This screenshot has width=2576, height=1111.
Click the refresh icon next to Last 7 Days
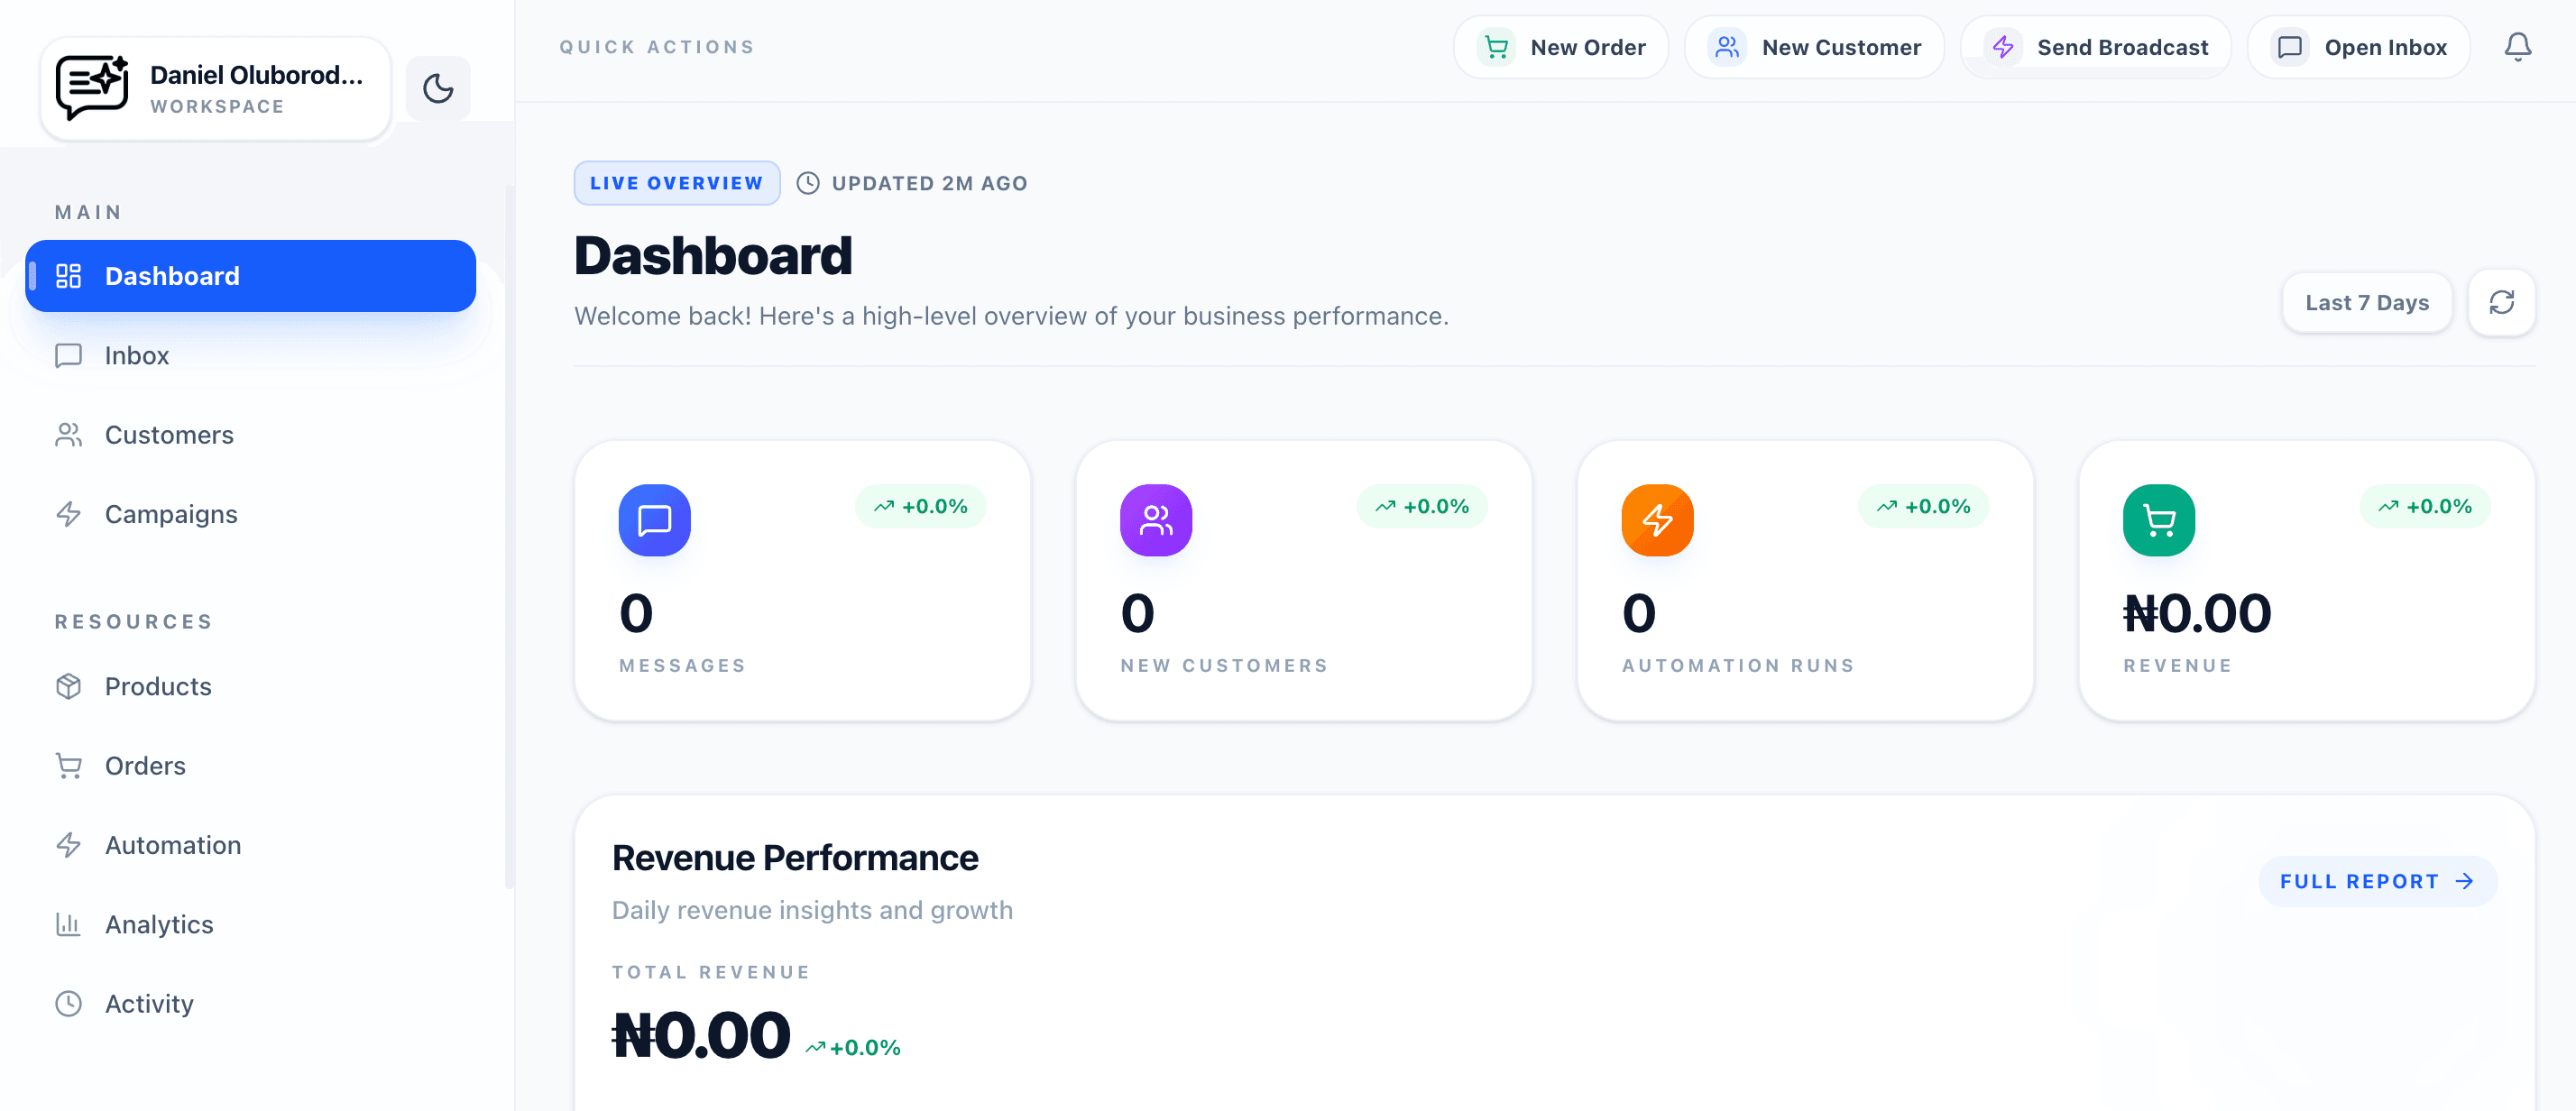tap(2502, 302)
